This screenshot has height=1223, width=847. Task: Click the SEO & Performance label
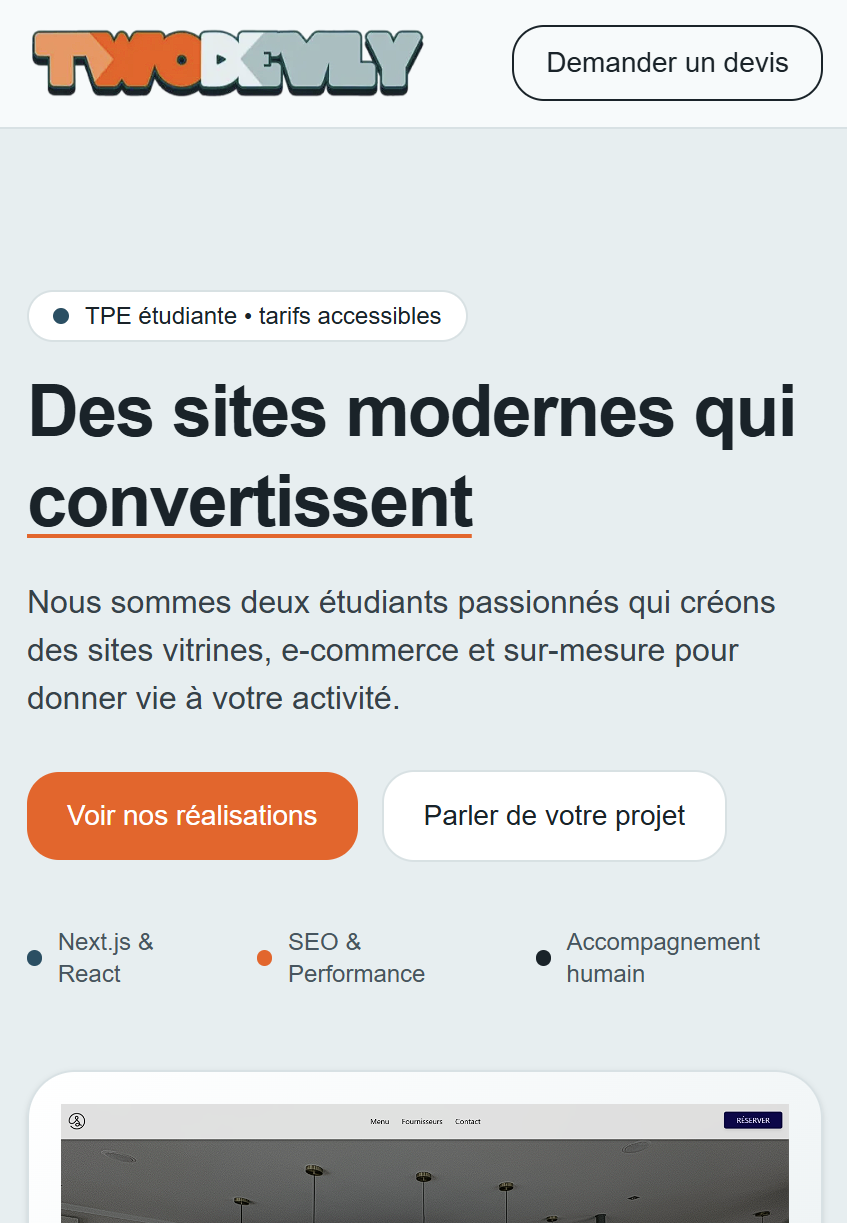pyautogui.click(x=356, y=957)
